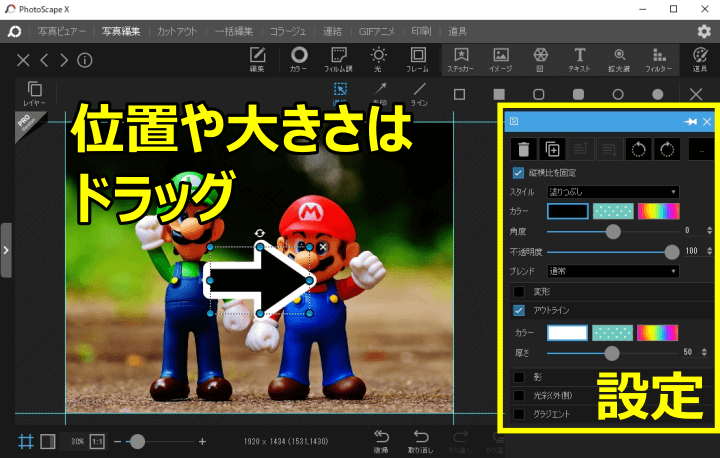Image resolution: width=720 pixels, height=458 pixels.
Task: Set zoom to 1:1 button
Action: click(97, 442)
